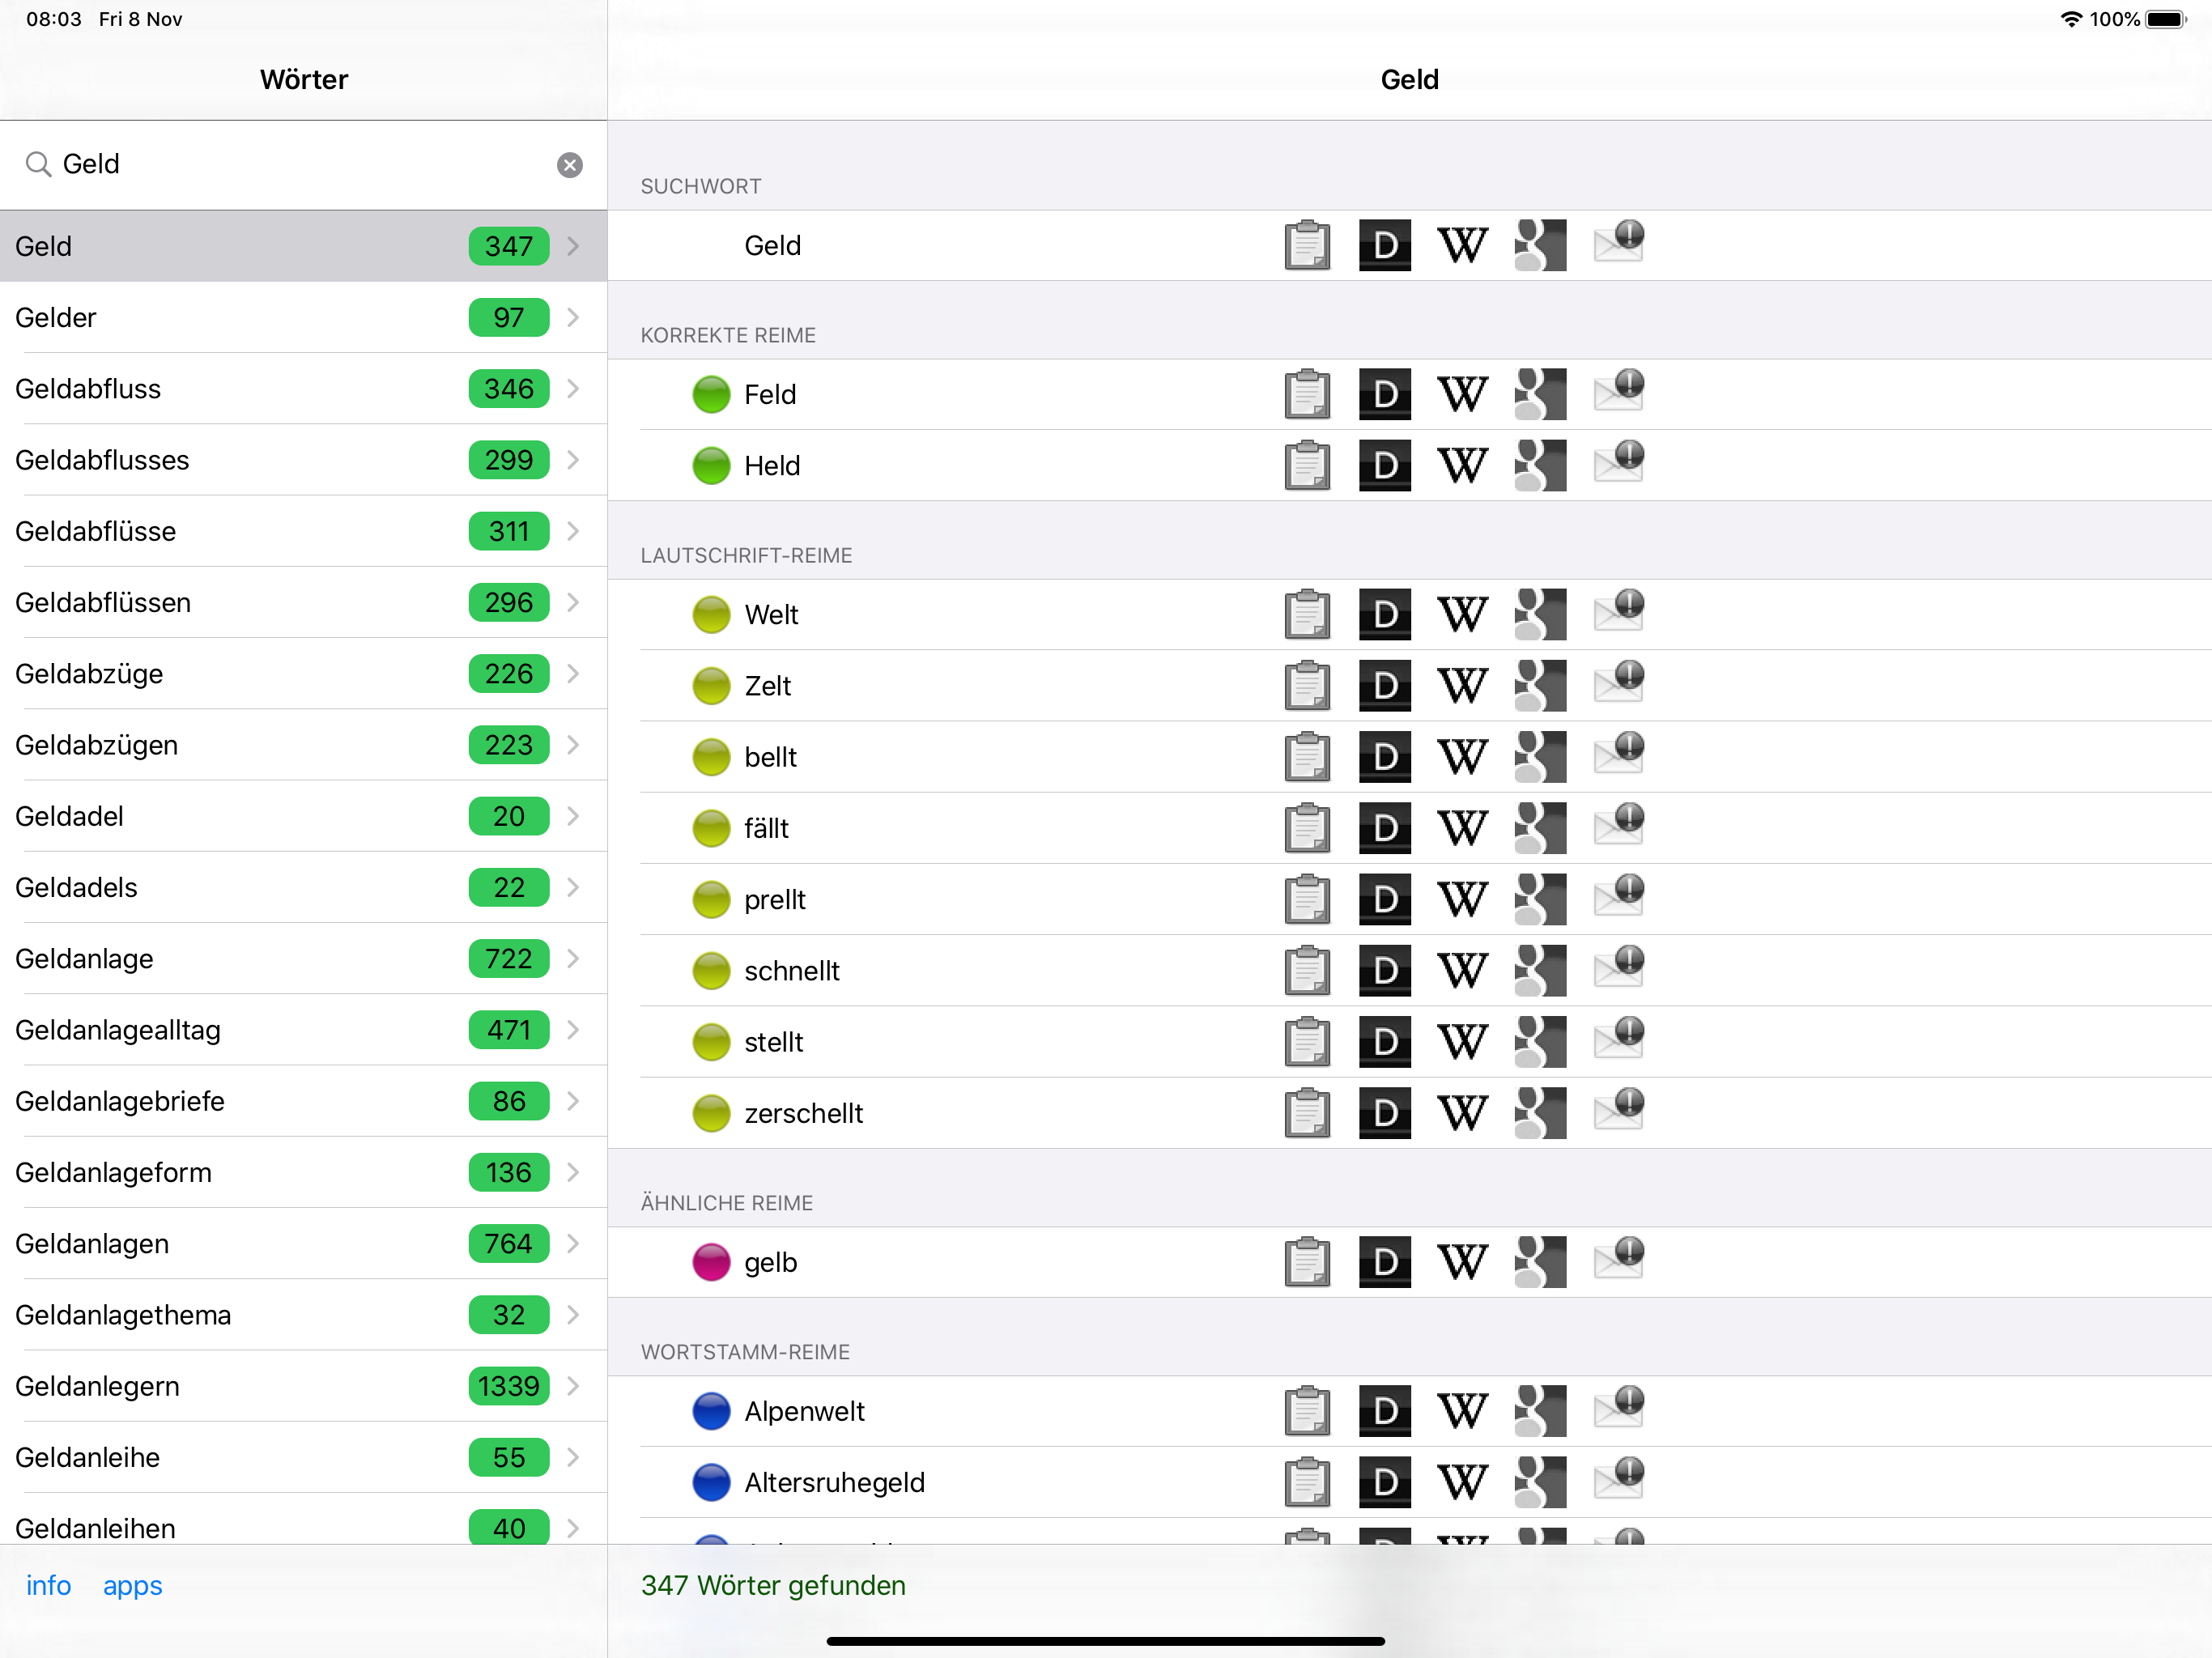Copy 'bellt' to clipboard
The height and width of the screenshot is (1658, 2212).
coord(1307,757)
